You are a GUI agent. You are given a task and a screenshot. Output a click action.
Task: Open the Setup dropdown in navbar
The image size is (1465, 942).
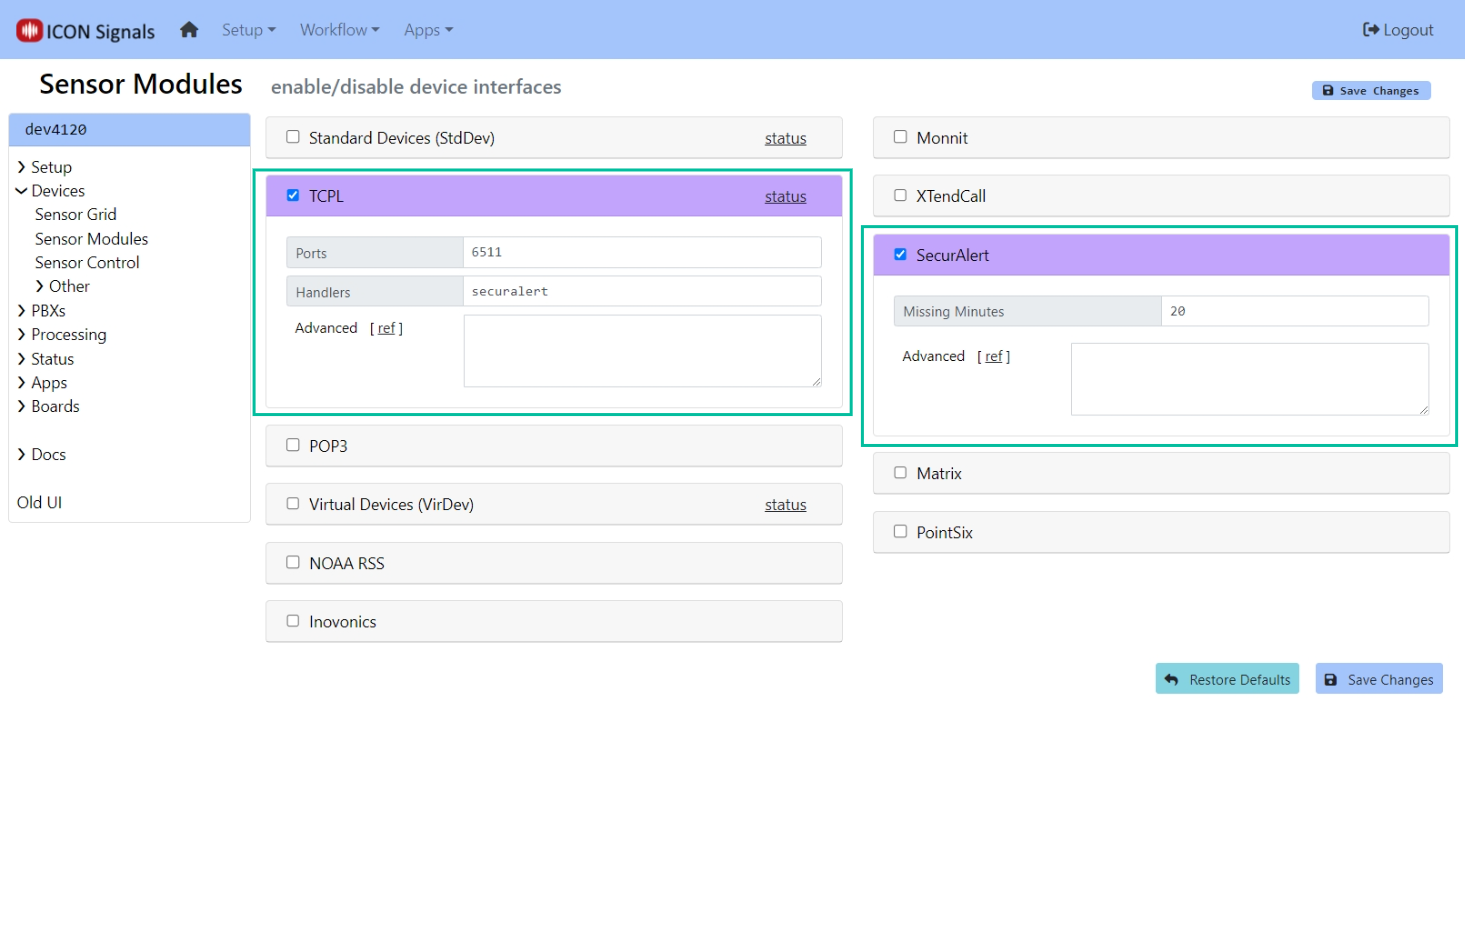[248, 30]
